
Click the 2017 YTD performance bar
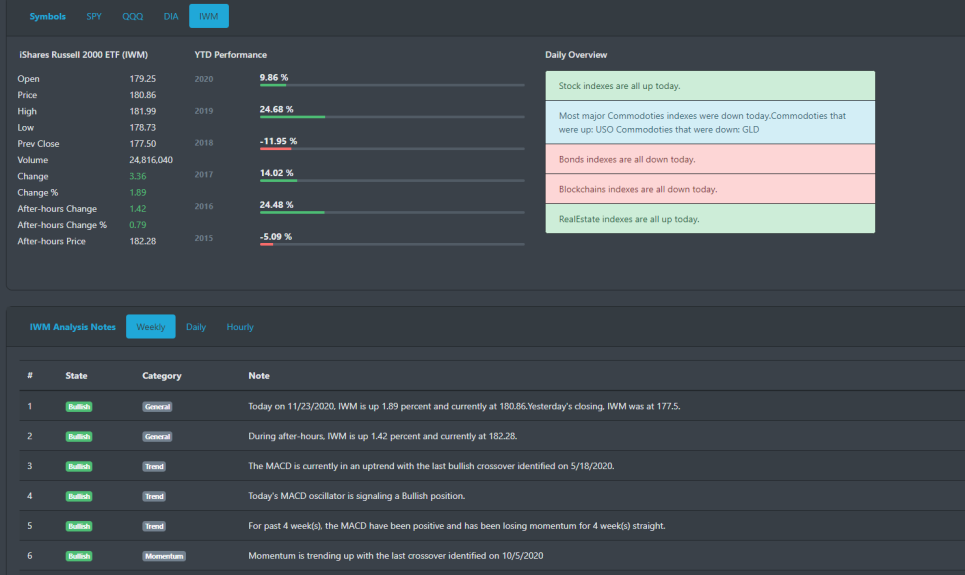pos(392,180)
